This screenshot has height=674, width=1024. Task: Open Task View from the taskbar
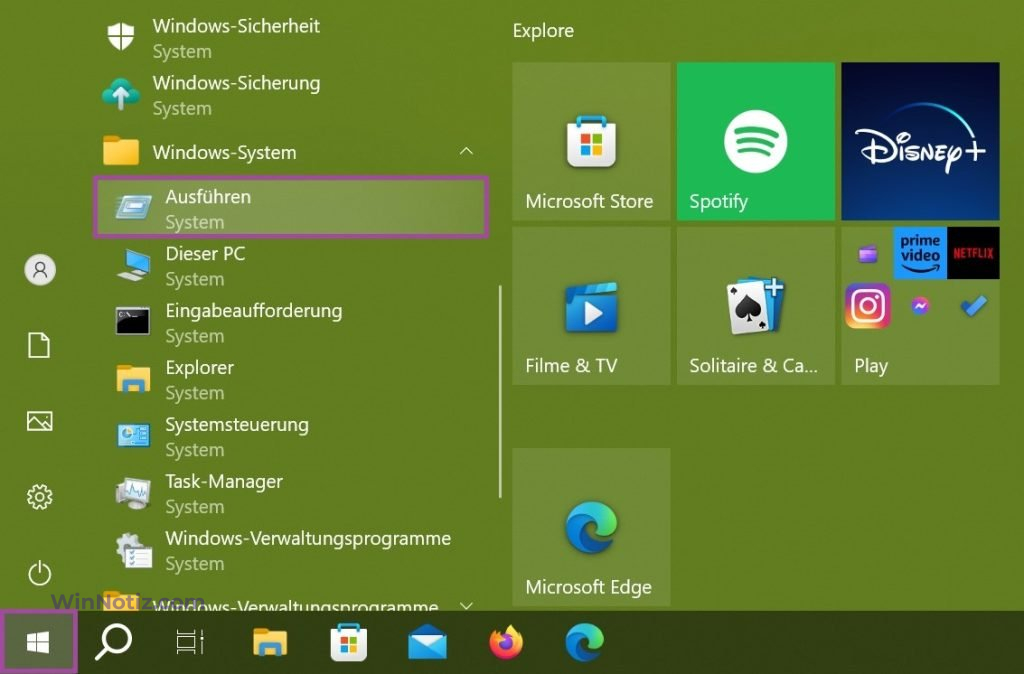click(x=189, y=640)
